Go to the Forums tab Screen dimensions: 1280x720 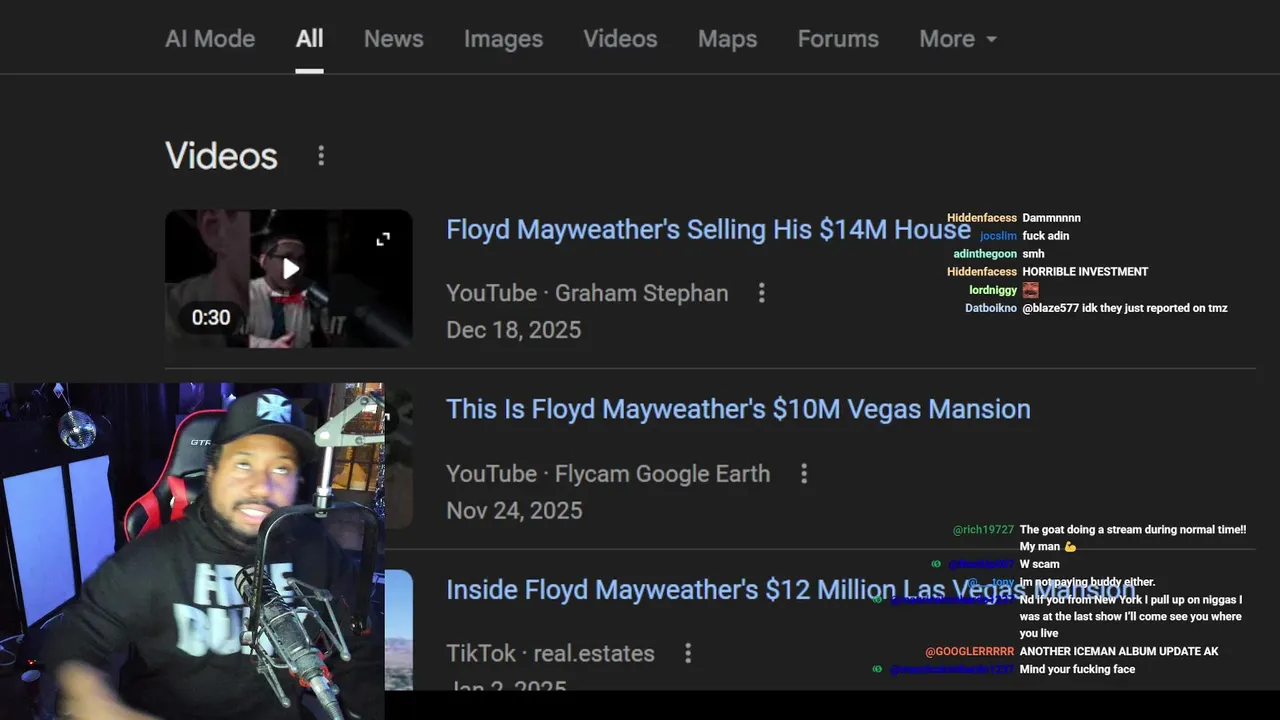pos(838,39)
